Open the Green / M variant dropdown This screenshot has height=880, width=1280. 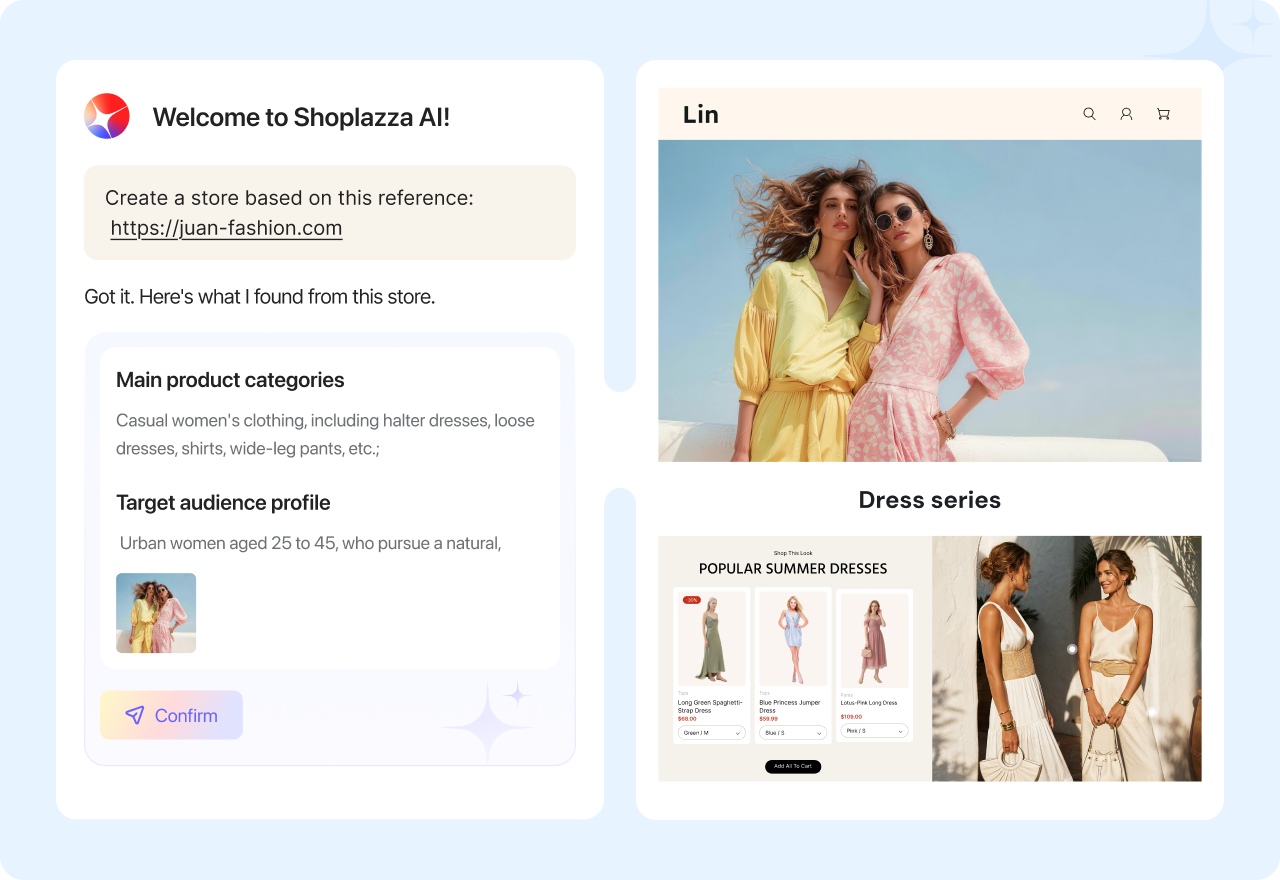[x=711, y=733]
